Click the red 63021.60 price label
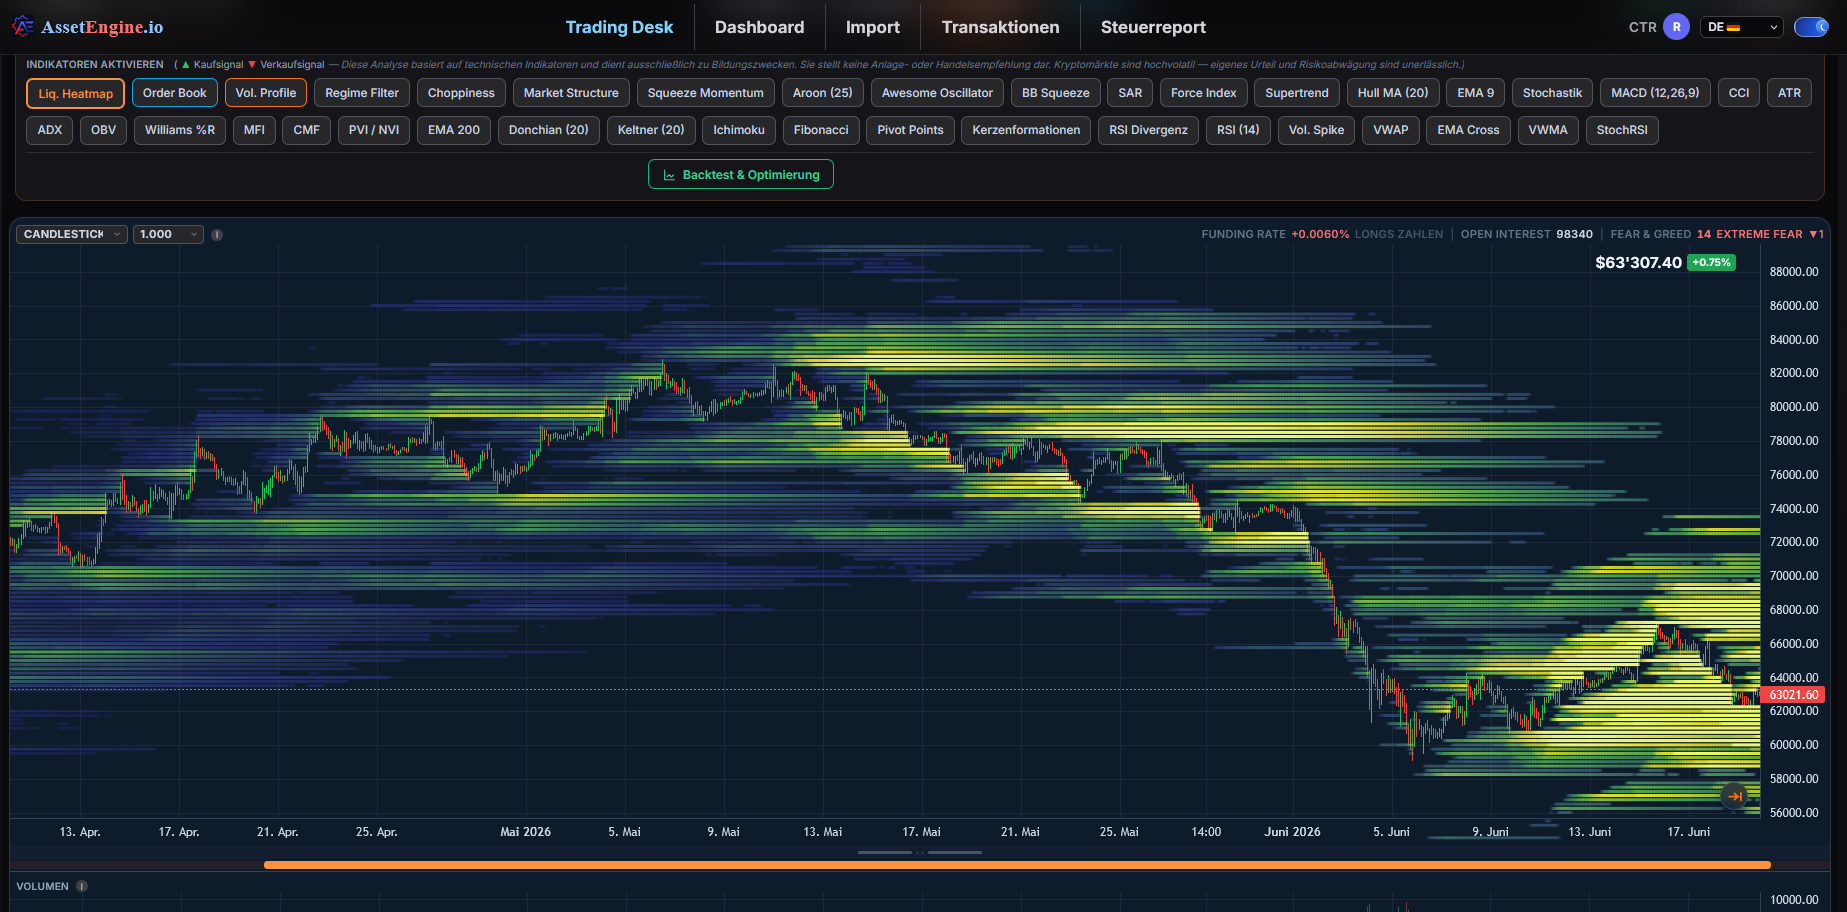The height and width of the screenshot is (912, 1847). coord(1794,694)
